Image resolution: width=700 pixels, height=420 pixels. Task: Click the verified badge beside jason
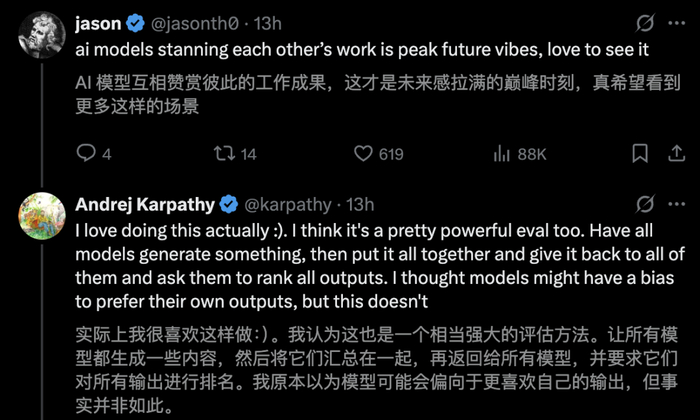(138, 22)
